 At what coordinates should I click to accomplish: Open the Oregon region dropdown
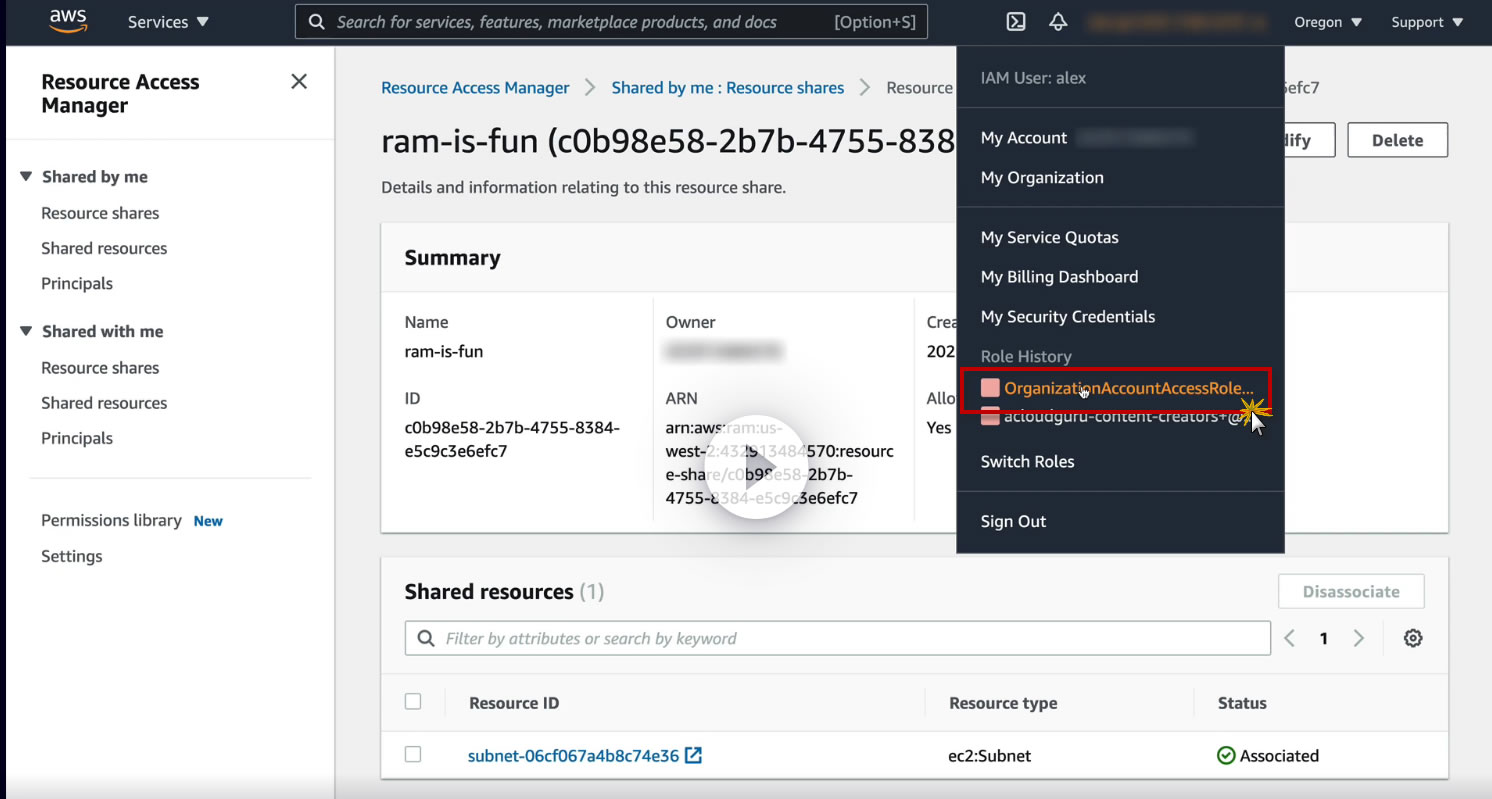[x=1327, y=22]
